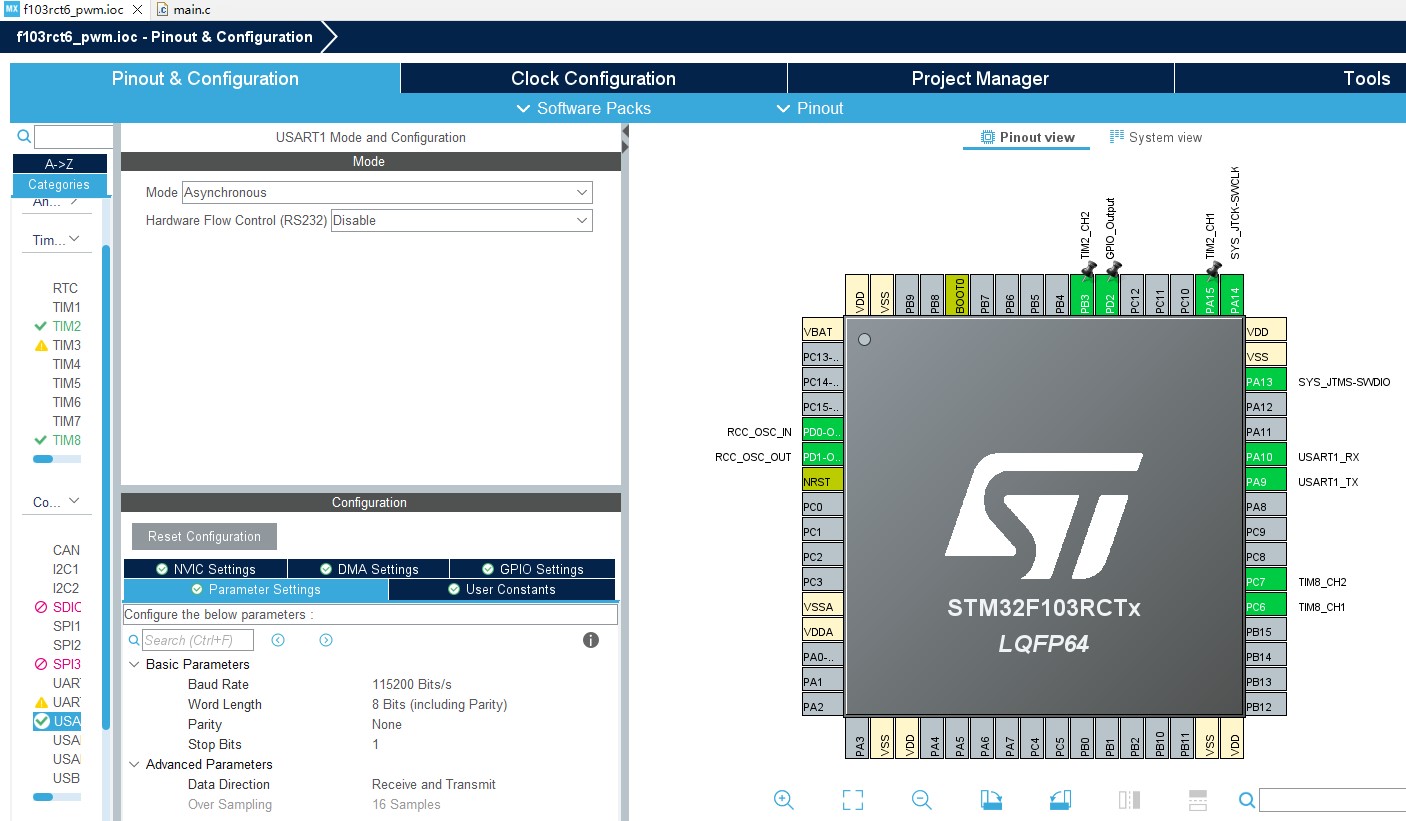The width and height of the screenshot is (1406, 821).
Task: Click the connectivity list horizontal scrollbar
Action: tap(43, 797)
